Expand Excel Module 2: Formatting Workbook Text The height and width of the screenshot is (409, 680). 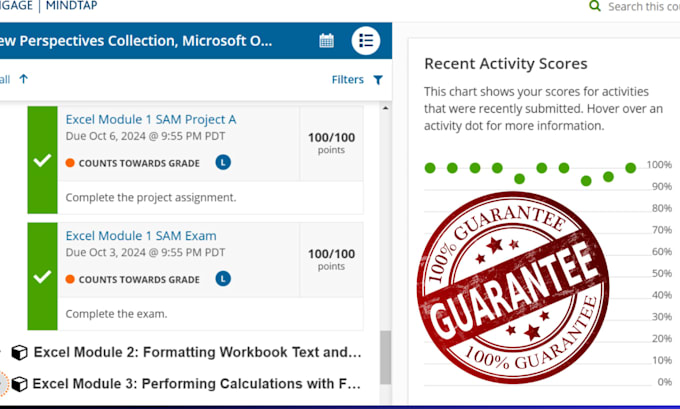(x=197, y=352)
